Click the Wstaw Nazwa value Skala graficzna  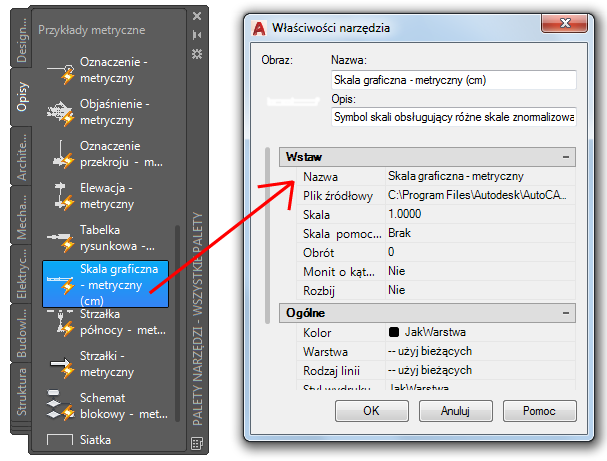[480, 176]
